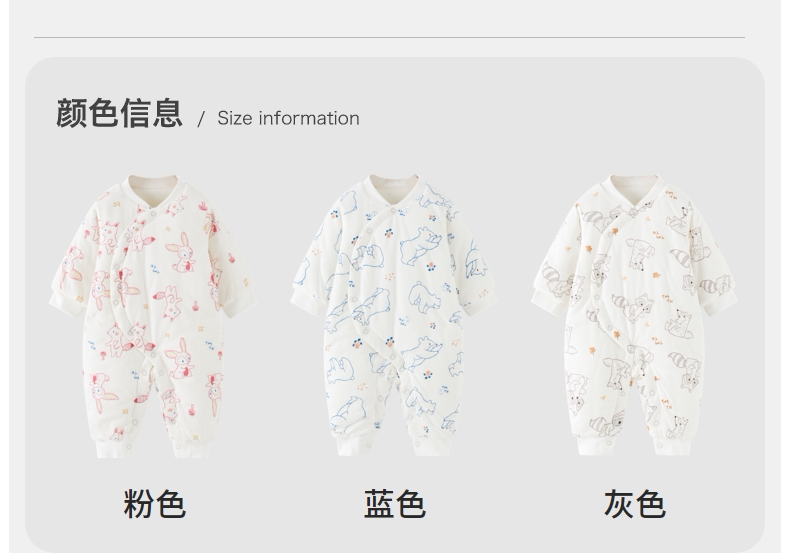Click the V-neck collar of the gray romper
This screenshot has height=553, width=790.
tap(634, 193)
